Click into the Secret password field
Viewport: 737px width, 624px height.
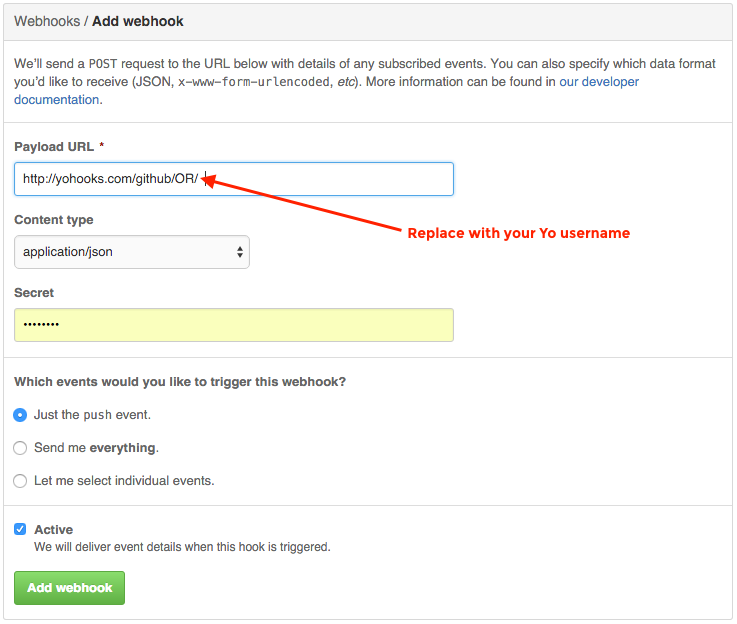pyautogui.click(x=233, y=325)
